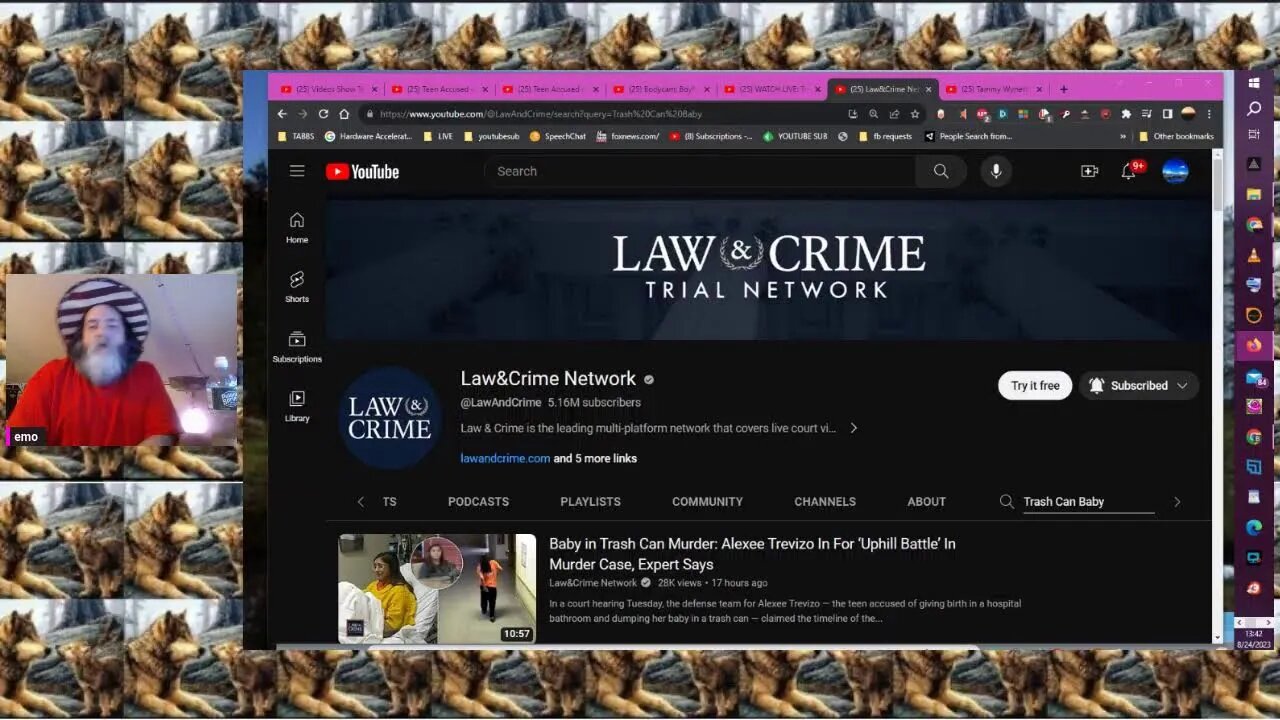Open Firefox from the taskbar
1280x720 pixels.
1254,345
